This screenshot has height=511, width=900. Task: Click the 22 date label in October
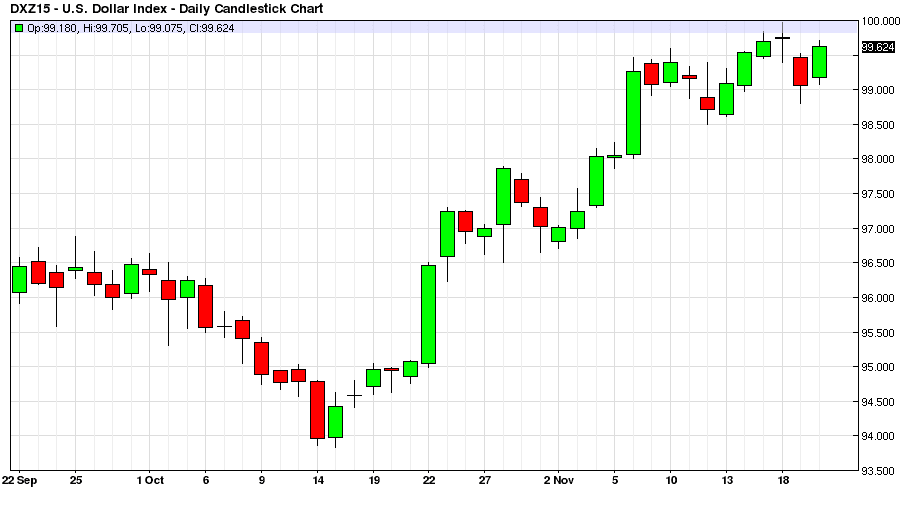click(x=429, y=480)
